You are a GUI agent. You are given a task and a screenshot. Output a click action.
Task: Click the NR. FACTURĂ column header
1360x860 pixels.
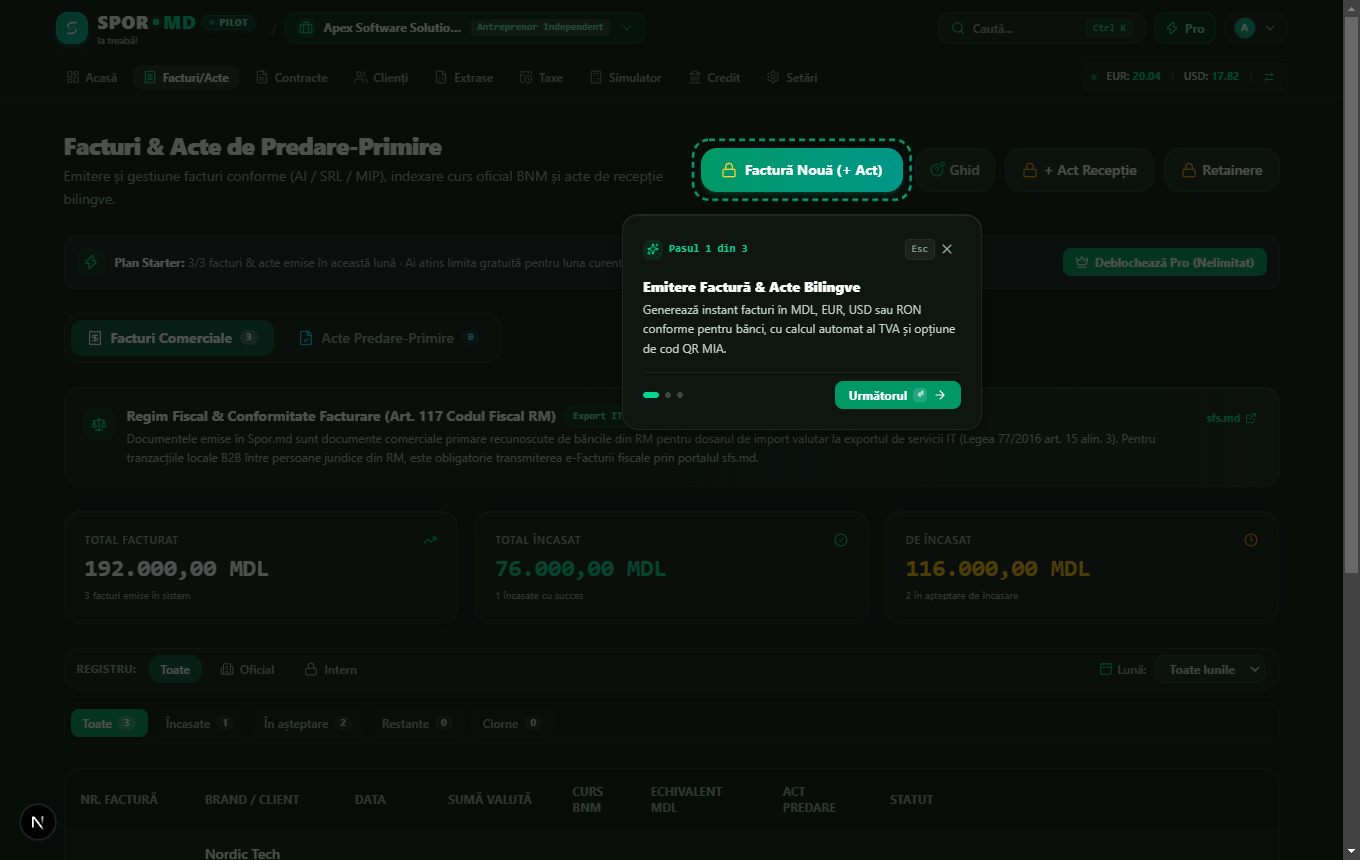coord(119,799)
